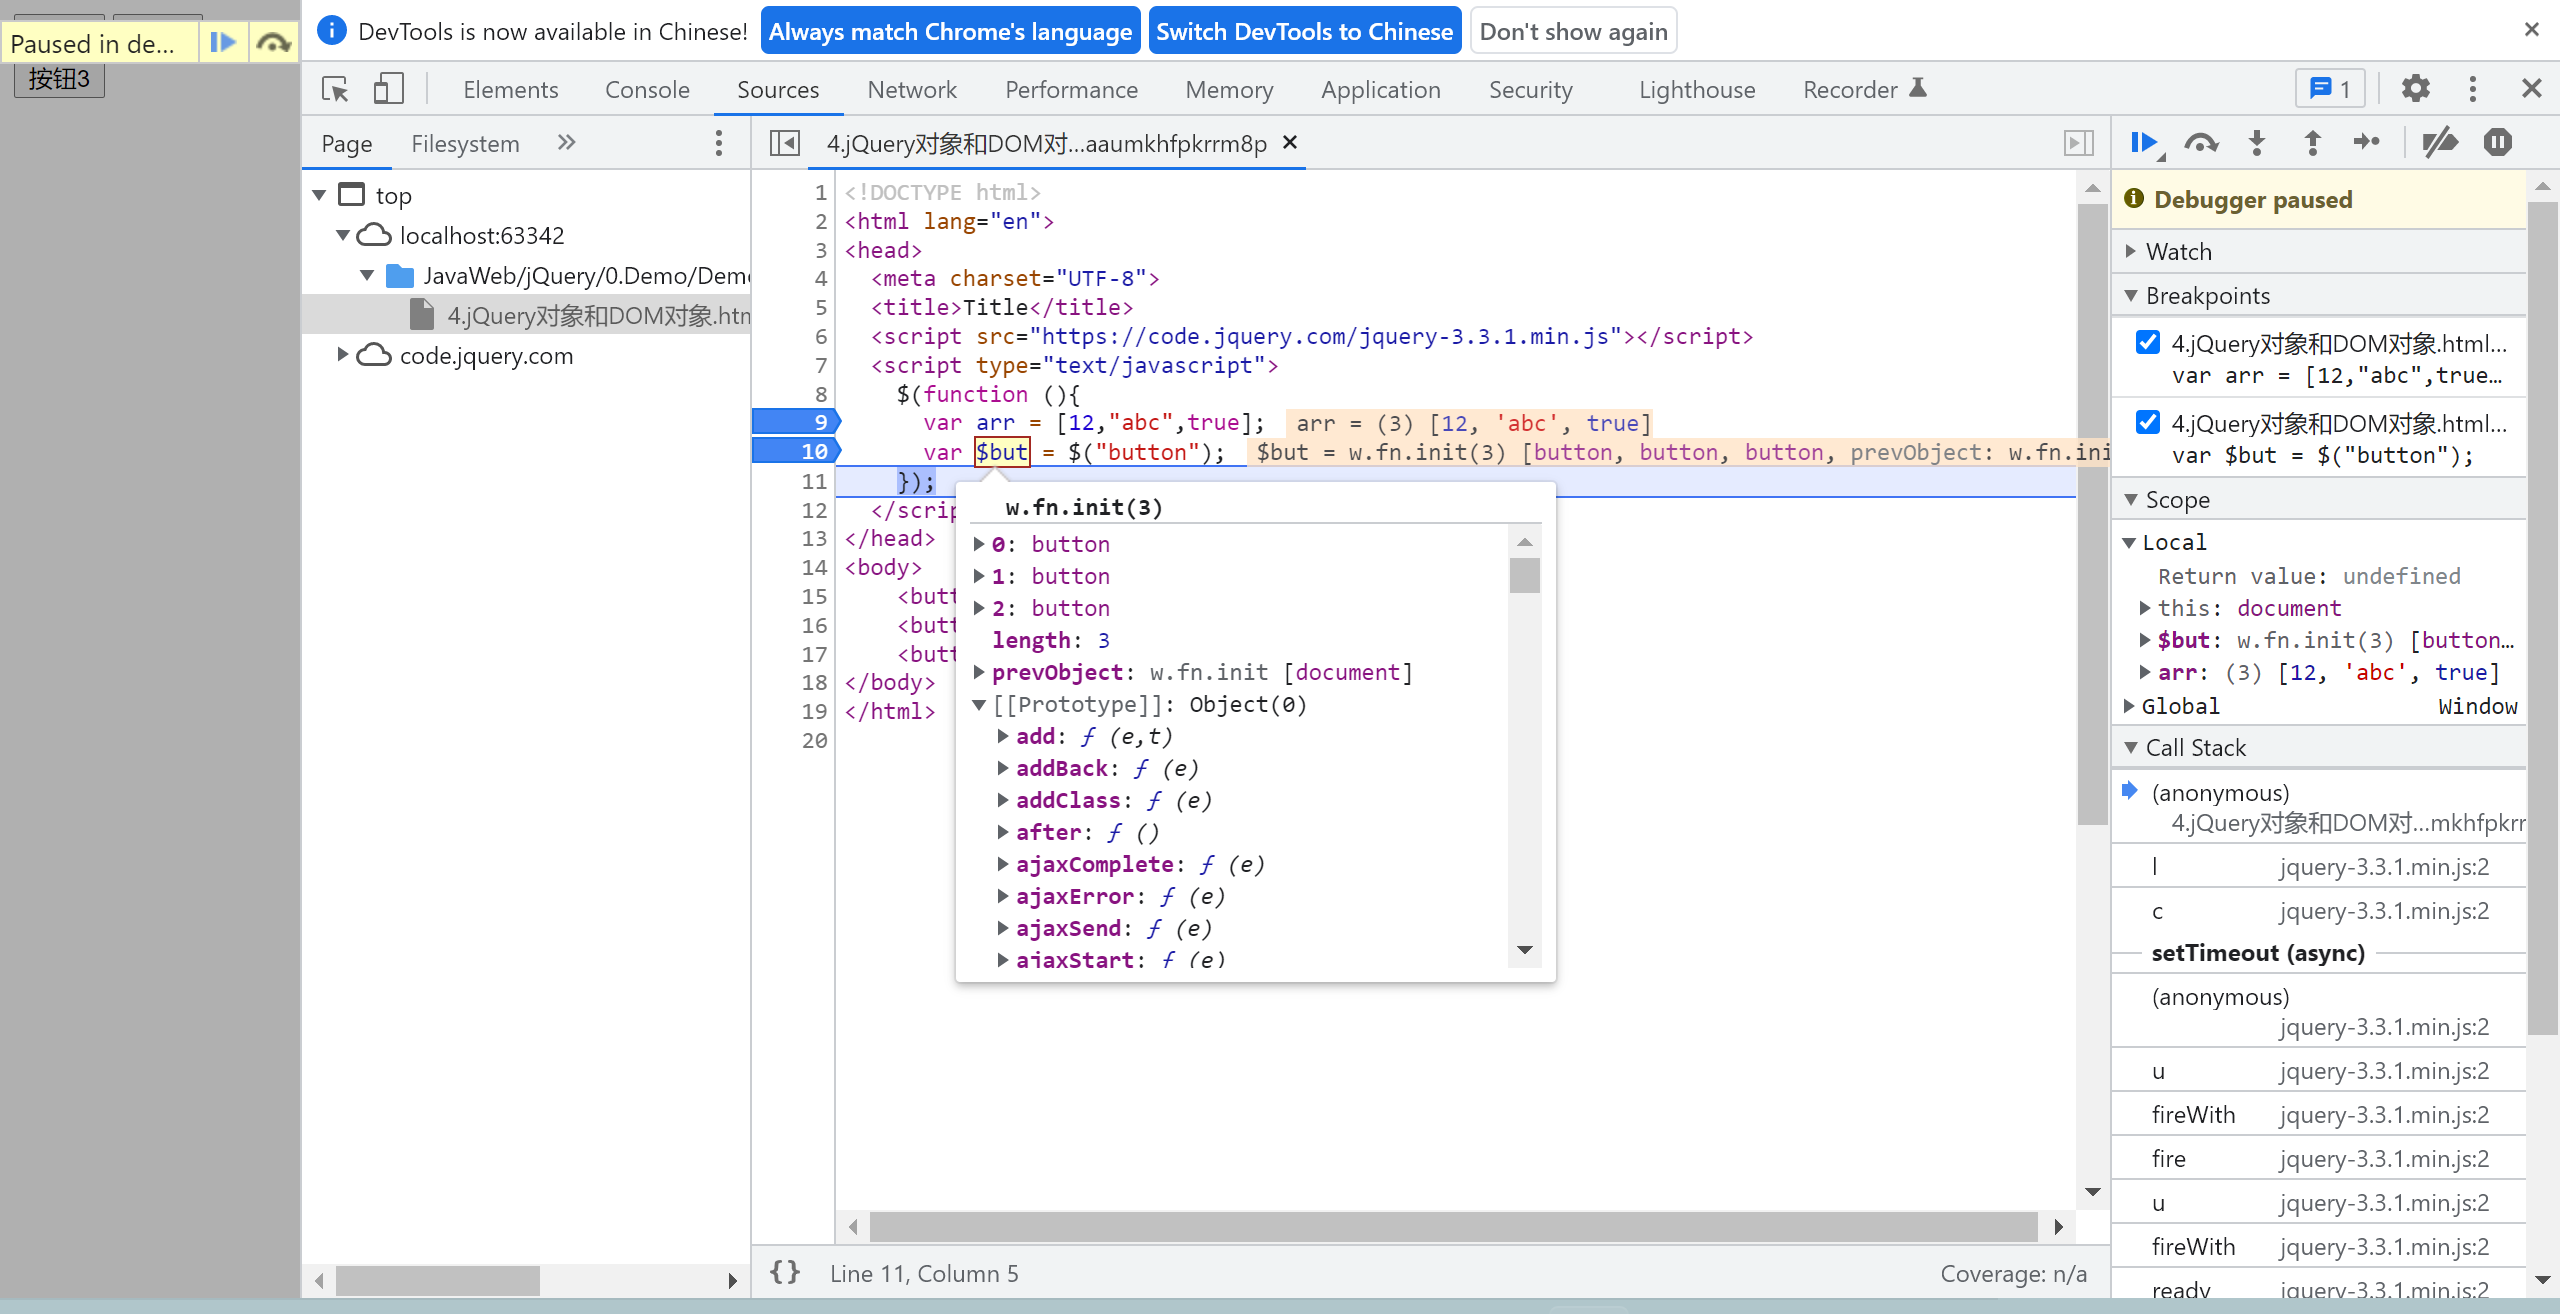Open the more options menu in the Page navigator
The height and width of the screenshot is (1314, 2560).
coord(719,143)
